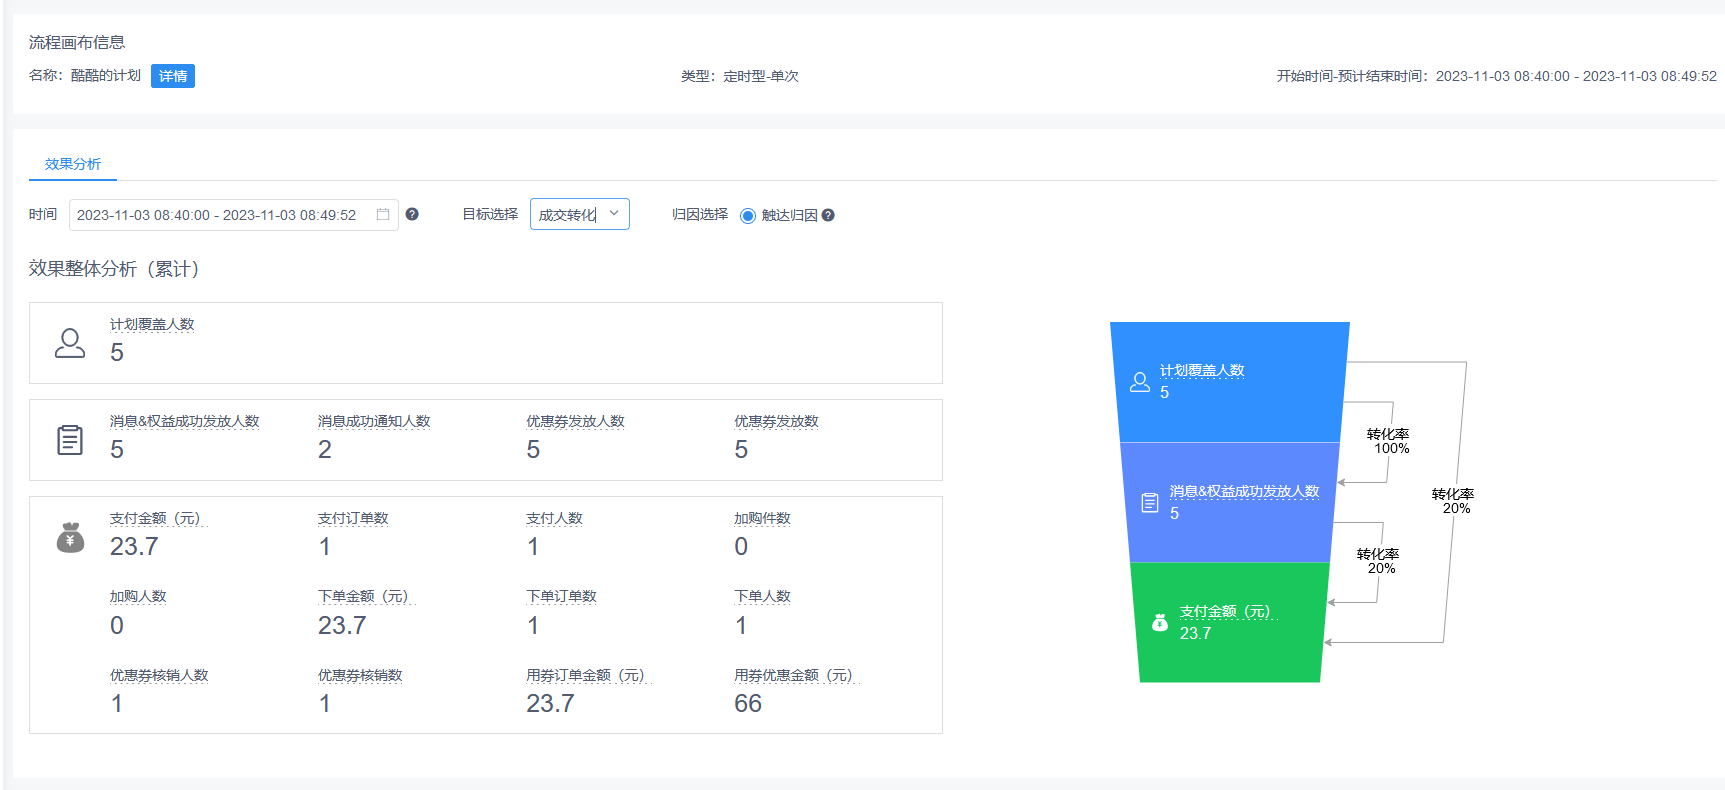Select the 触达归因 radio button

pos(748,216)
